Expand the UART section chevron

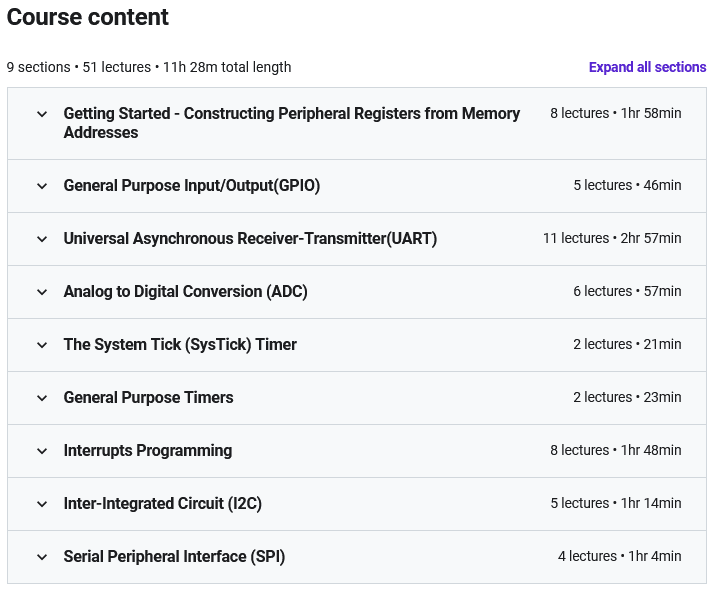pyautogui.click(x=42, y=239)
